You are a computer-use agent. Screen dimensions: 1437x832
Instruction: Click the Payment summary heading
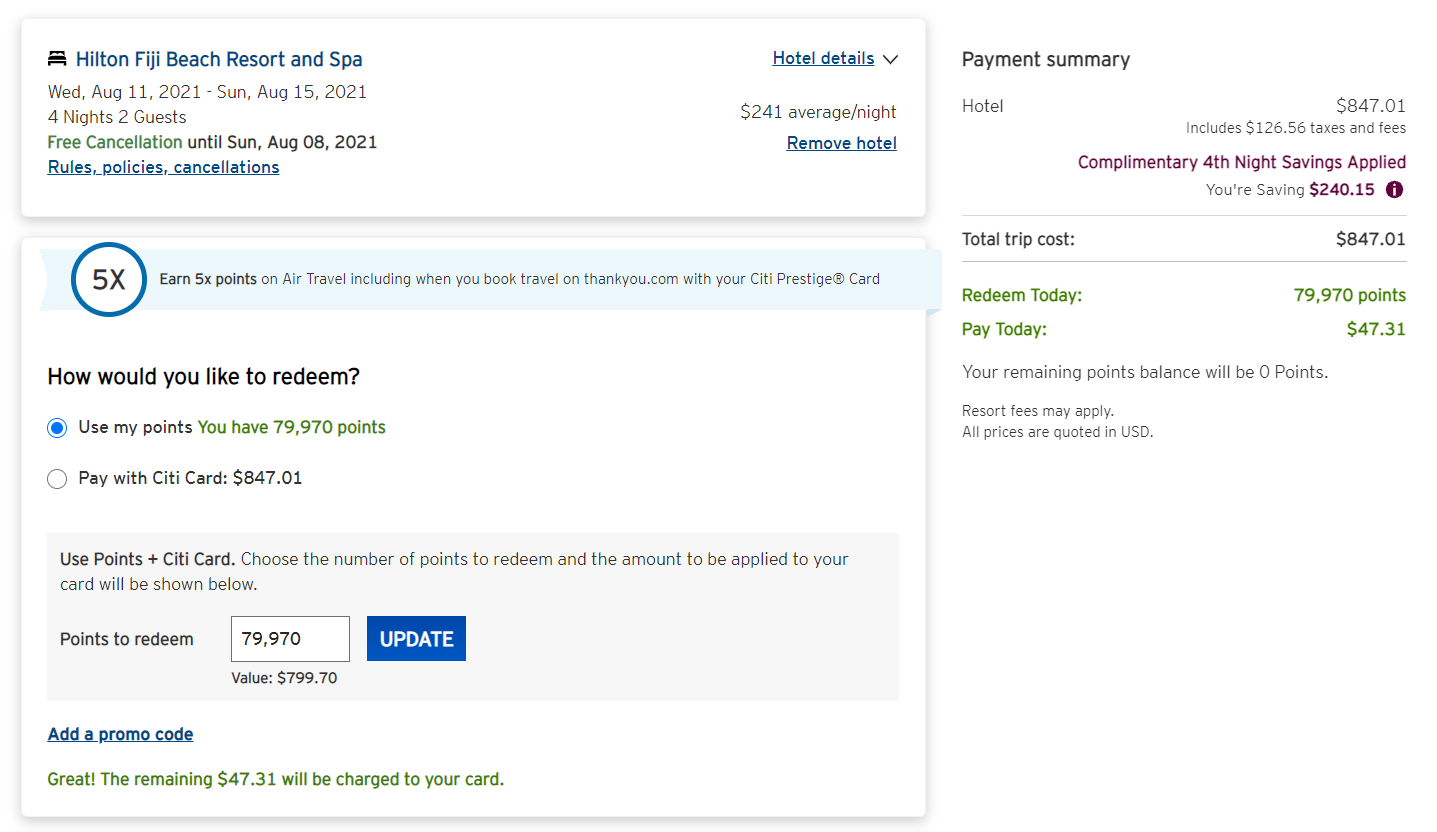[1045, 59]
